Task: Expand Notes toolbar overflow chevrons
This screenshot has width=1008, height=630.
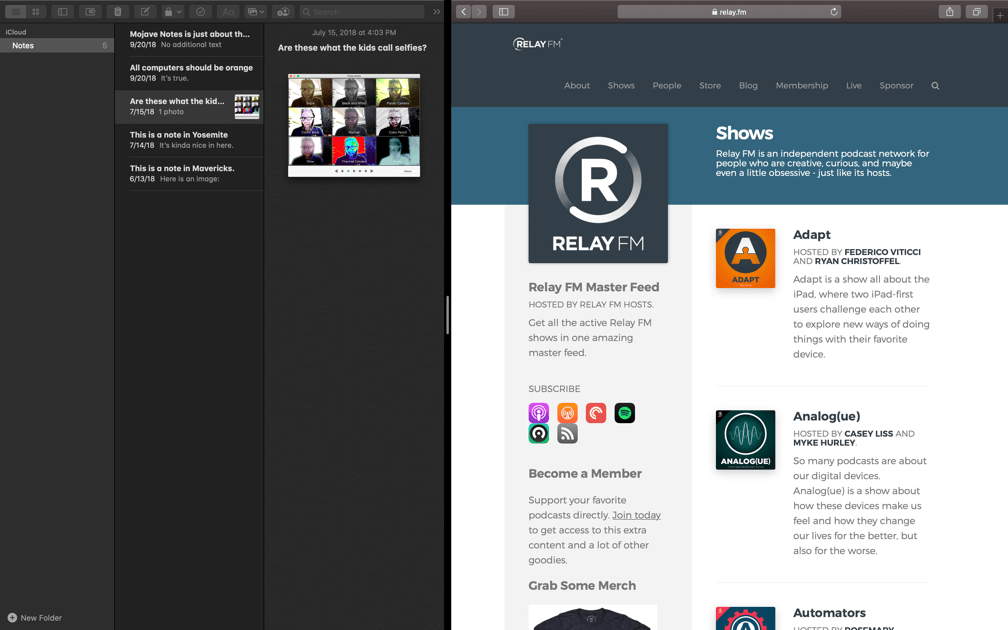Action: tap(437, 12)
